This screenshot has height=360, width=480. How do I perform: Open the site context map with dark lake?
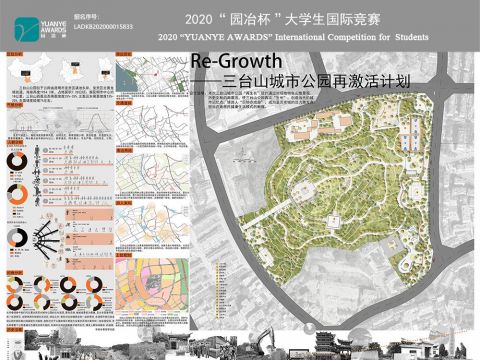(152, 74)
